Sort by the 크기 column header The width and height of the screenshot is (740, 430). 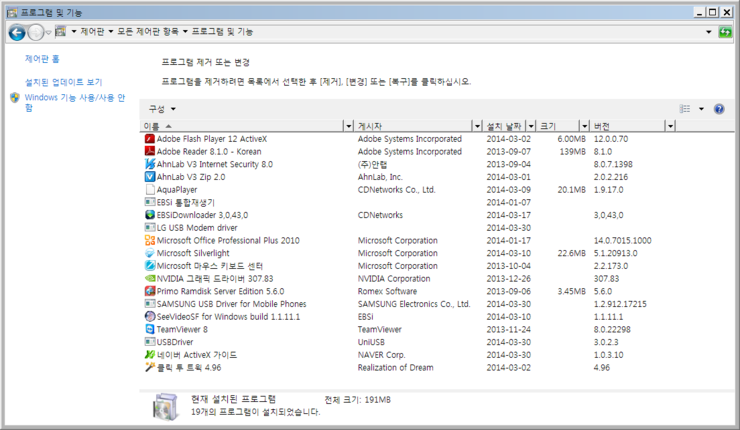(558, 126)
